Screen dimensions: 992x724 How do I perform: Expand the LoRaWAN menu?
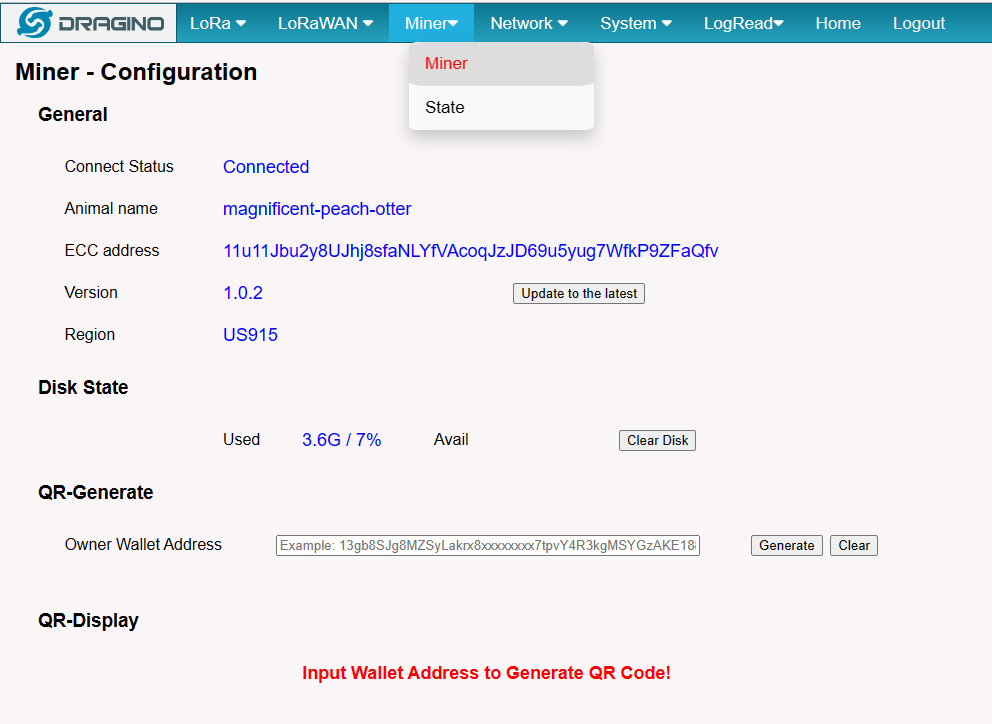pos(325,23)
